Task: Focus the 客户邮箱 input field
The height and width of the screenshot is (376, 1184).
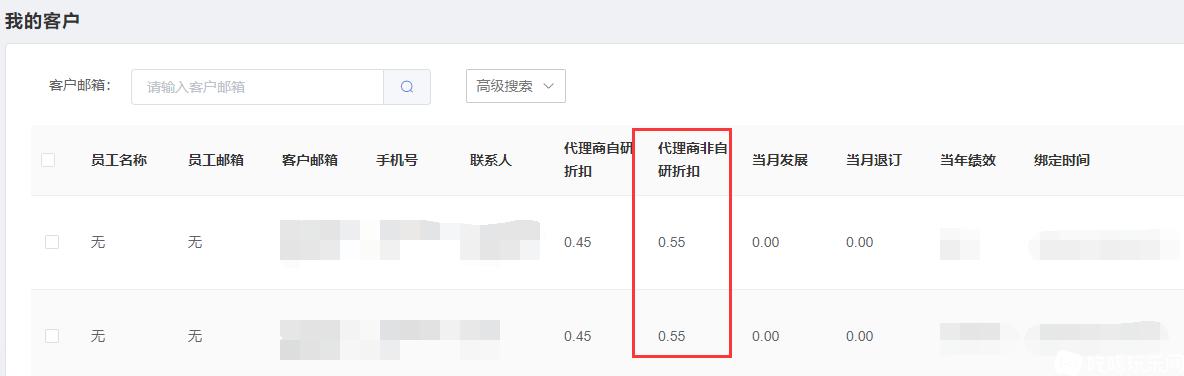Action: tap(257, 87)
